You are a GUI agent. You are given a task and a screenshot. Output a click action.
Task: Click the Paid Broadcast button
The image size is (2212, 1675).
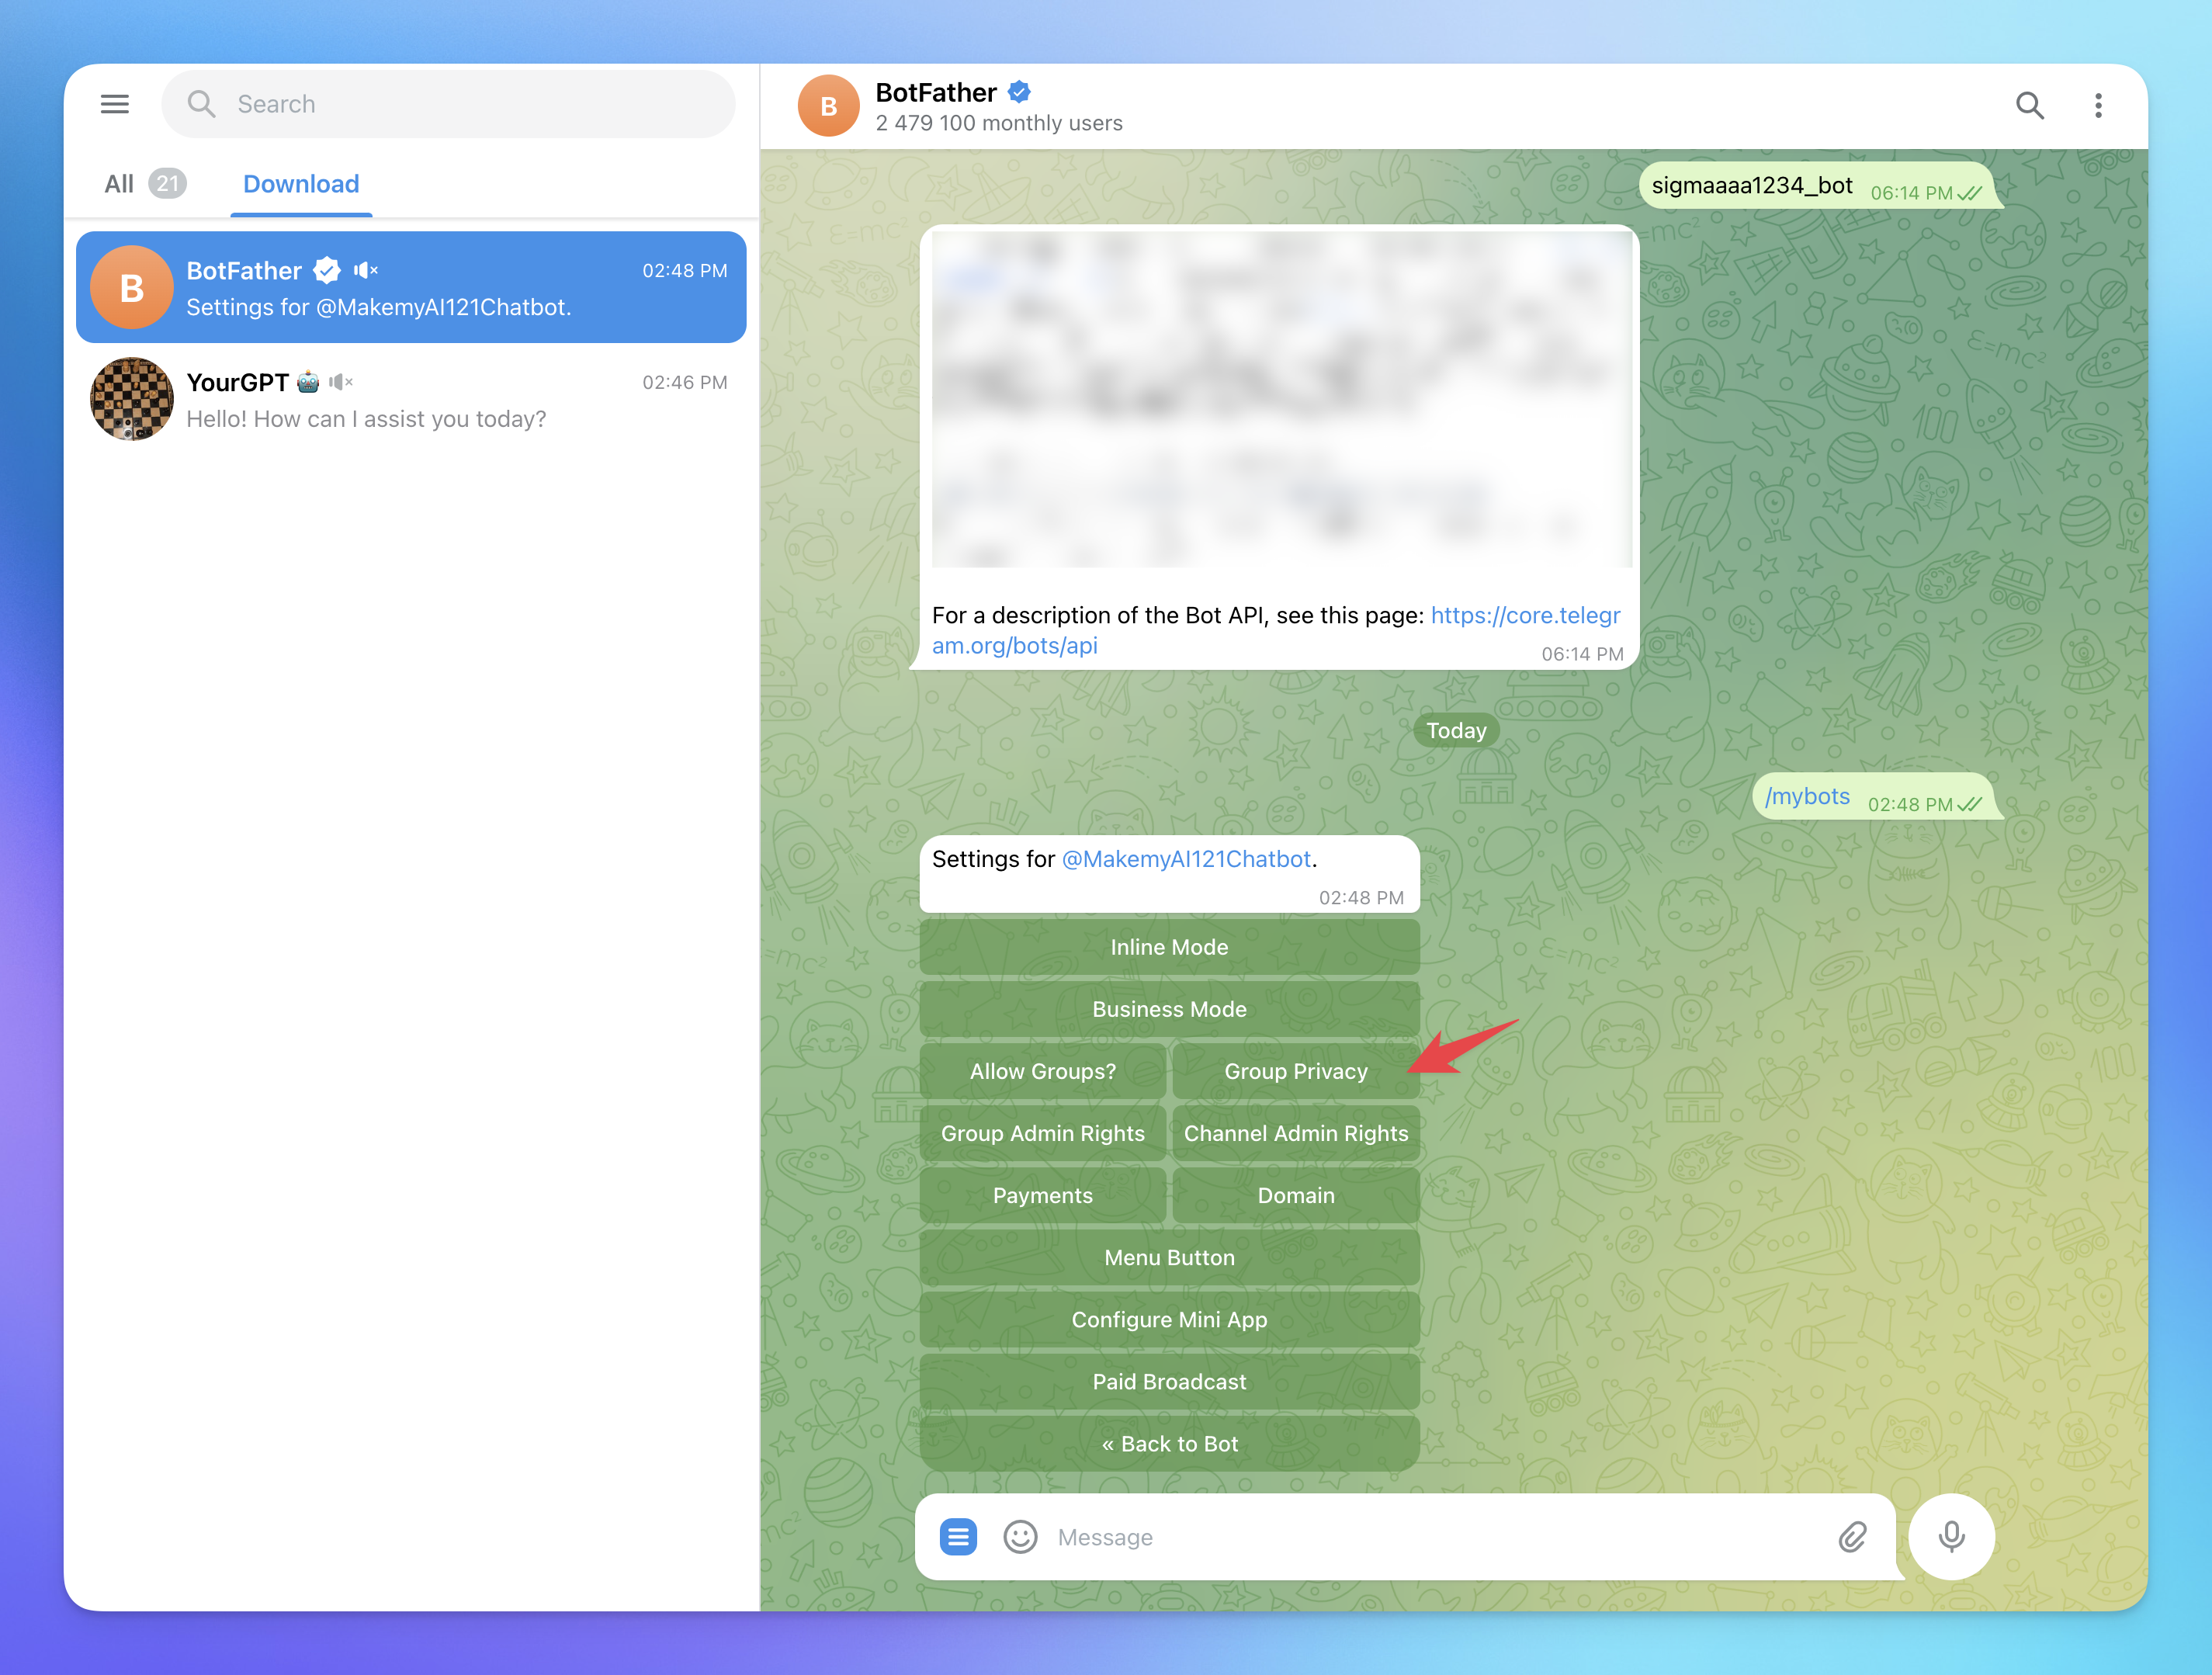click(x=1169, y=1381)
